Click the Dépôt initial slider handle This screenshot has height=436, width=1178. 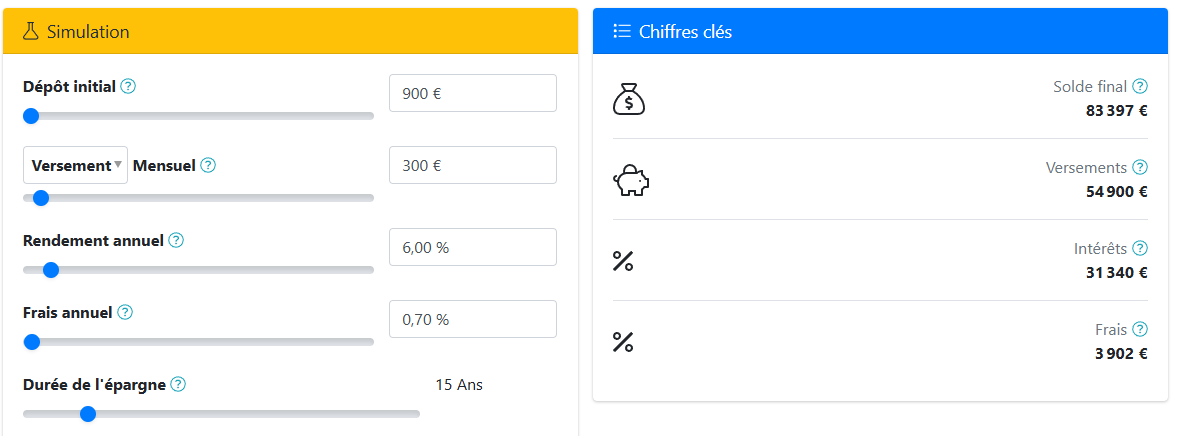(31, 116)
